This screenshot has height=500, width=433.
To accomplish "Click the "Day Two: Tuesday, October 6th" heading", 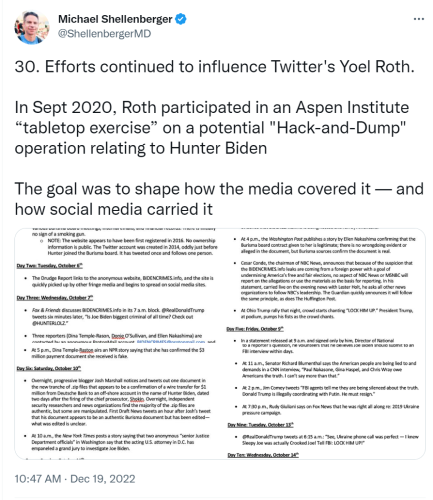I will [50, 266].
